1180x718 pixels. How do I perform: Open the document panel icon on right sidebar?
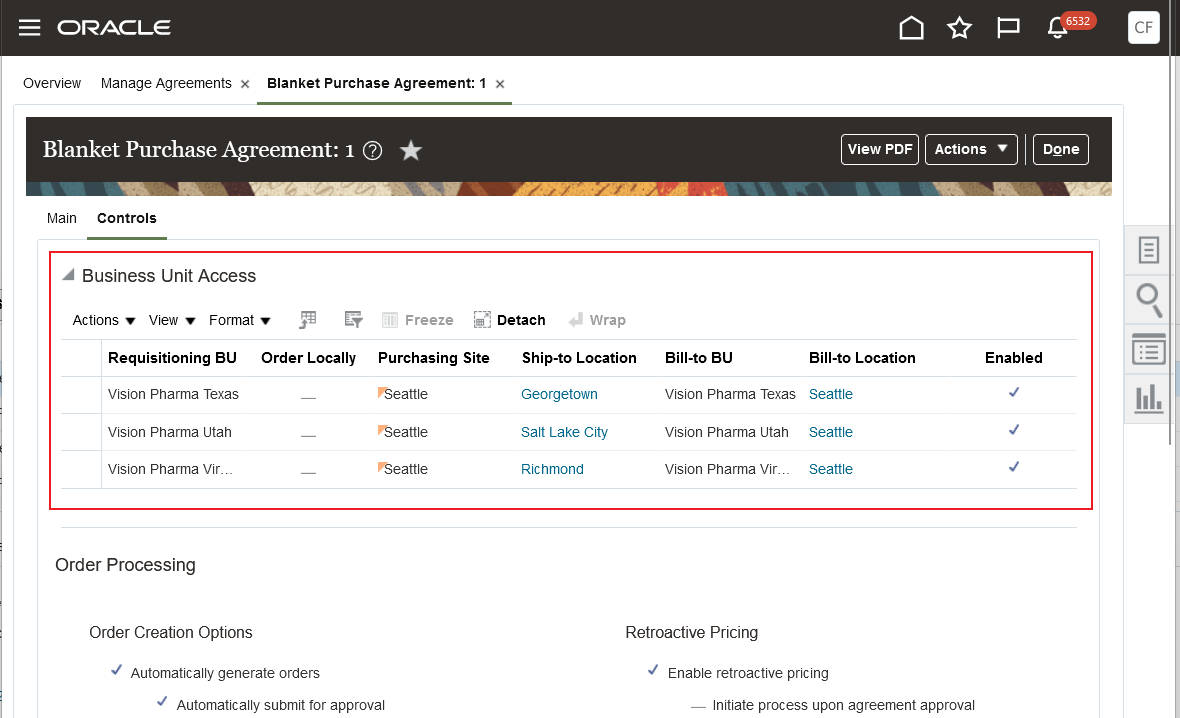tap(1148, 250)
